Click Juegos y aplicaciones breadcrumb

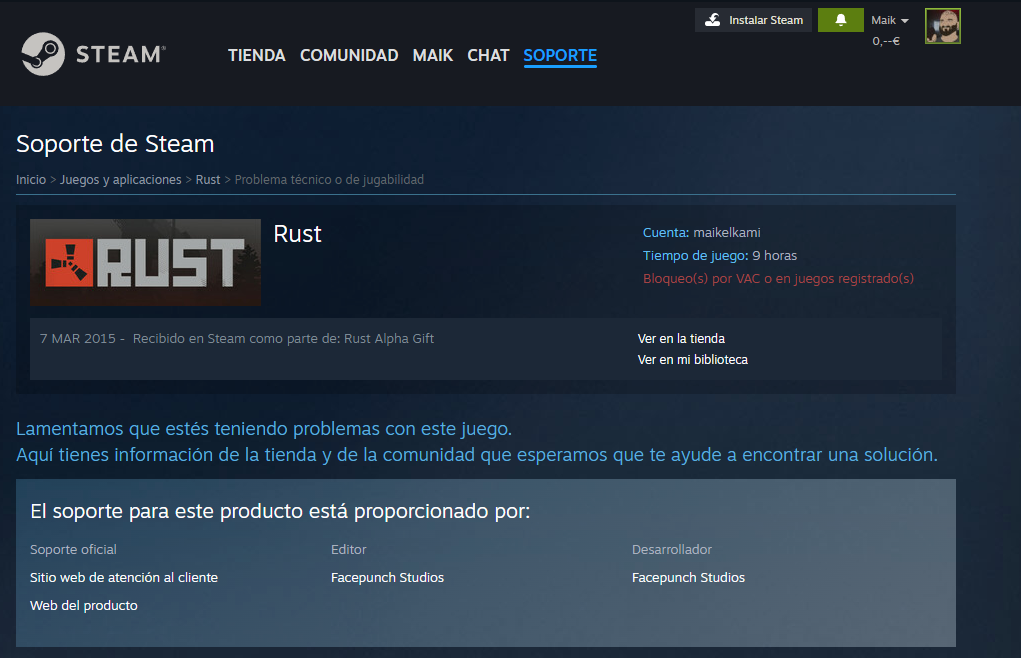120,180
